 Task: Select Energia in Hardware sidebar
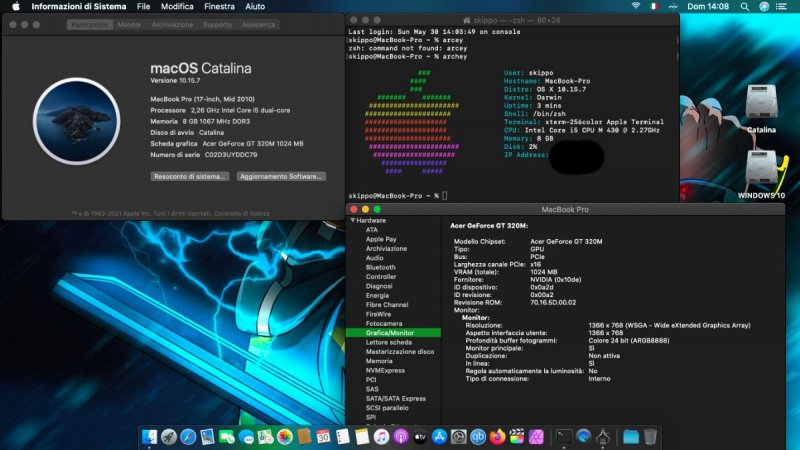coord(377,295)
